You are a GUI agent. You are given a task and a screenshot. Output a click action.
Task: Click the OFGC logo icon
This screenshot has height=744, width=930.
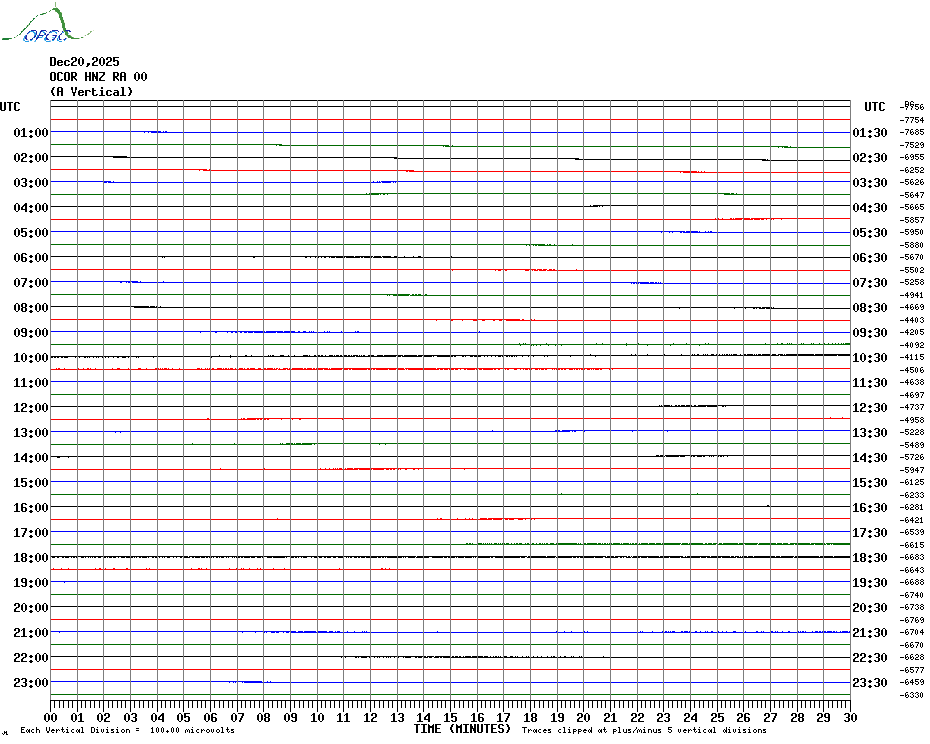pyautogui.click(x=46, y=24)
